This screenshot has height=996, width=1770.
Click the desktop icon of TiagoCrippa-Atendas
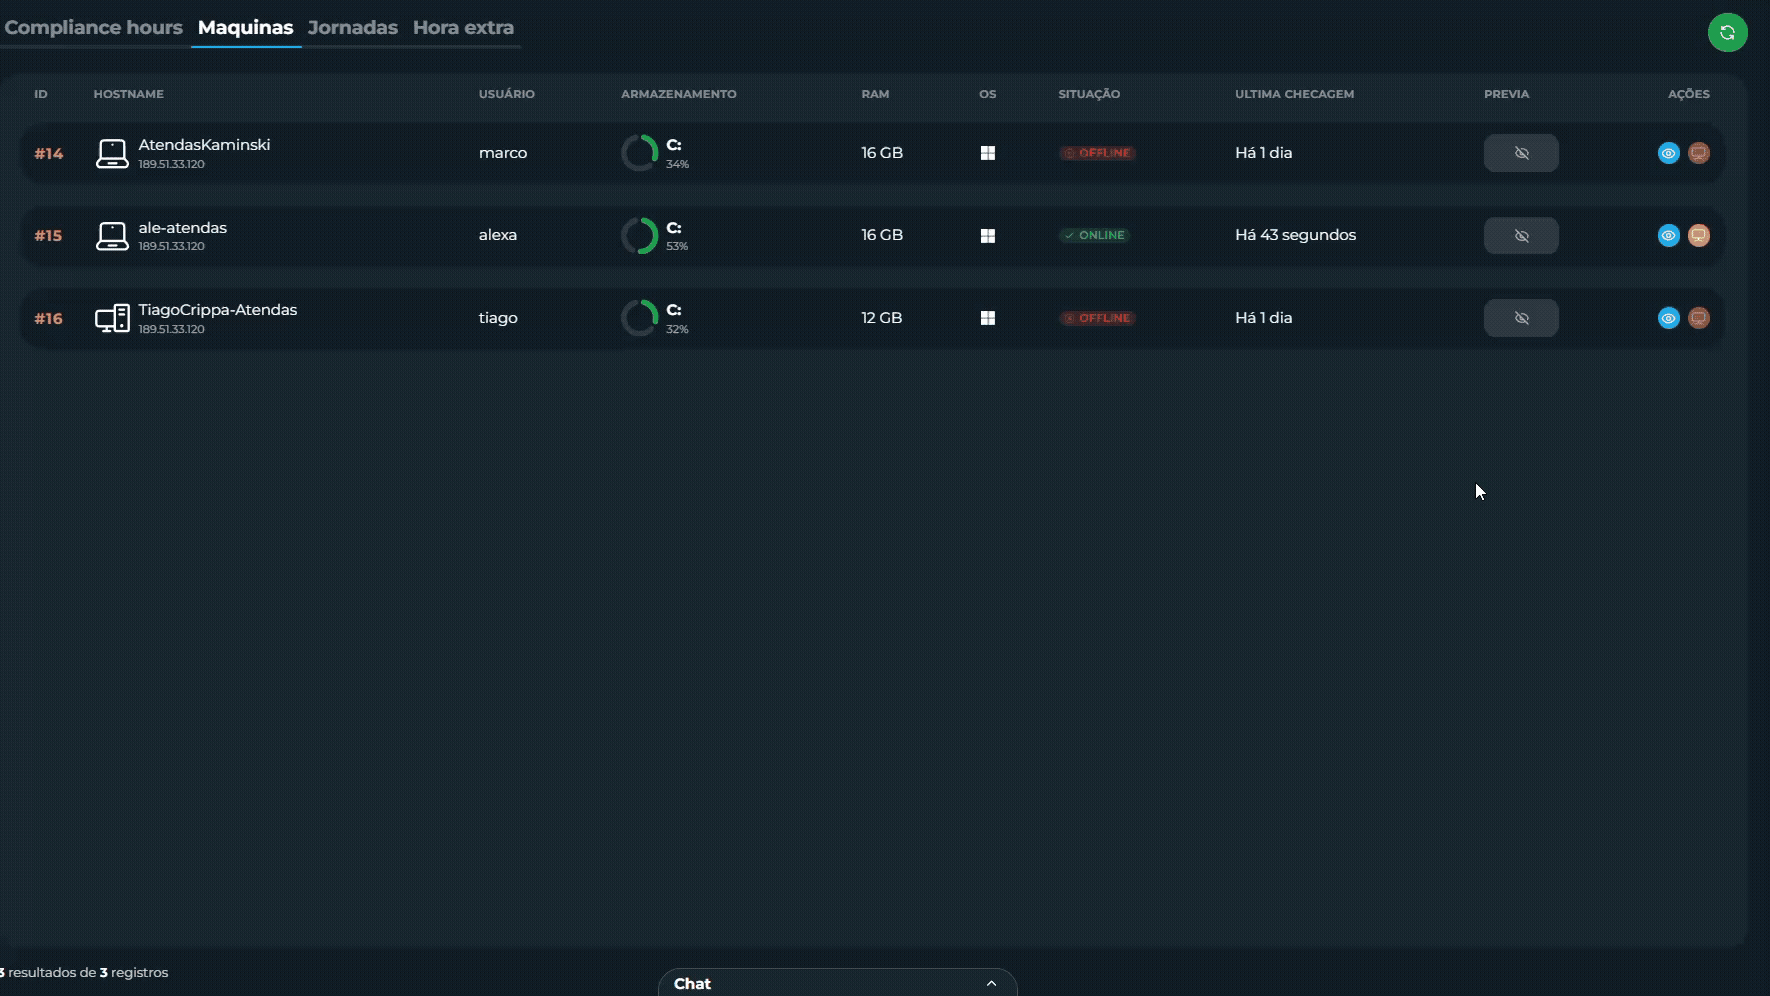(x=112, y=318)
